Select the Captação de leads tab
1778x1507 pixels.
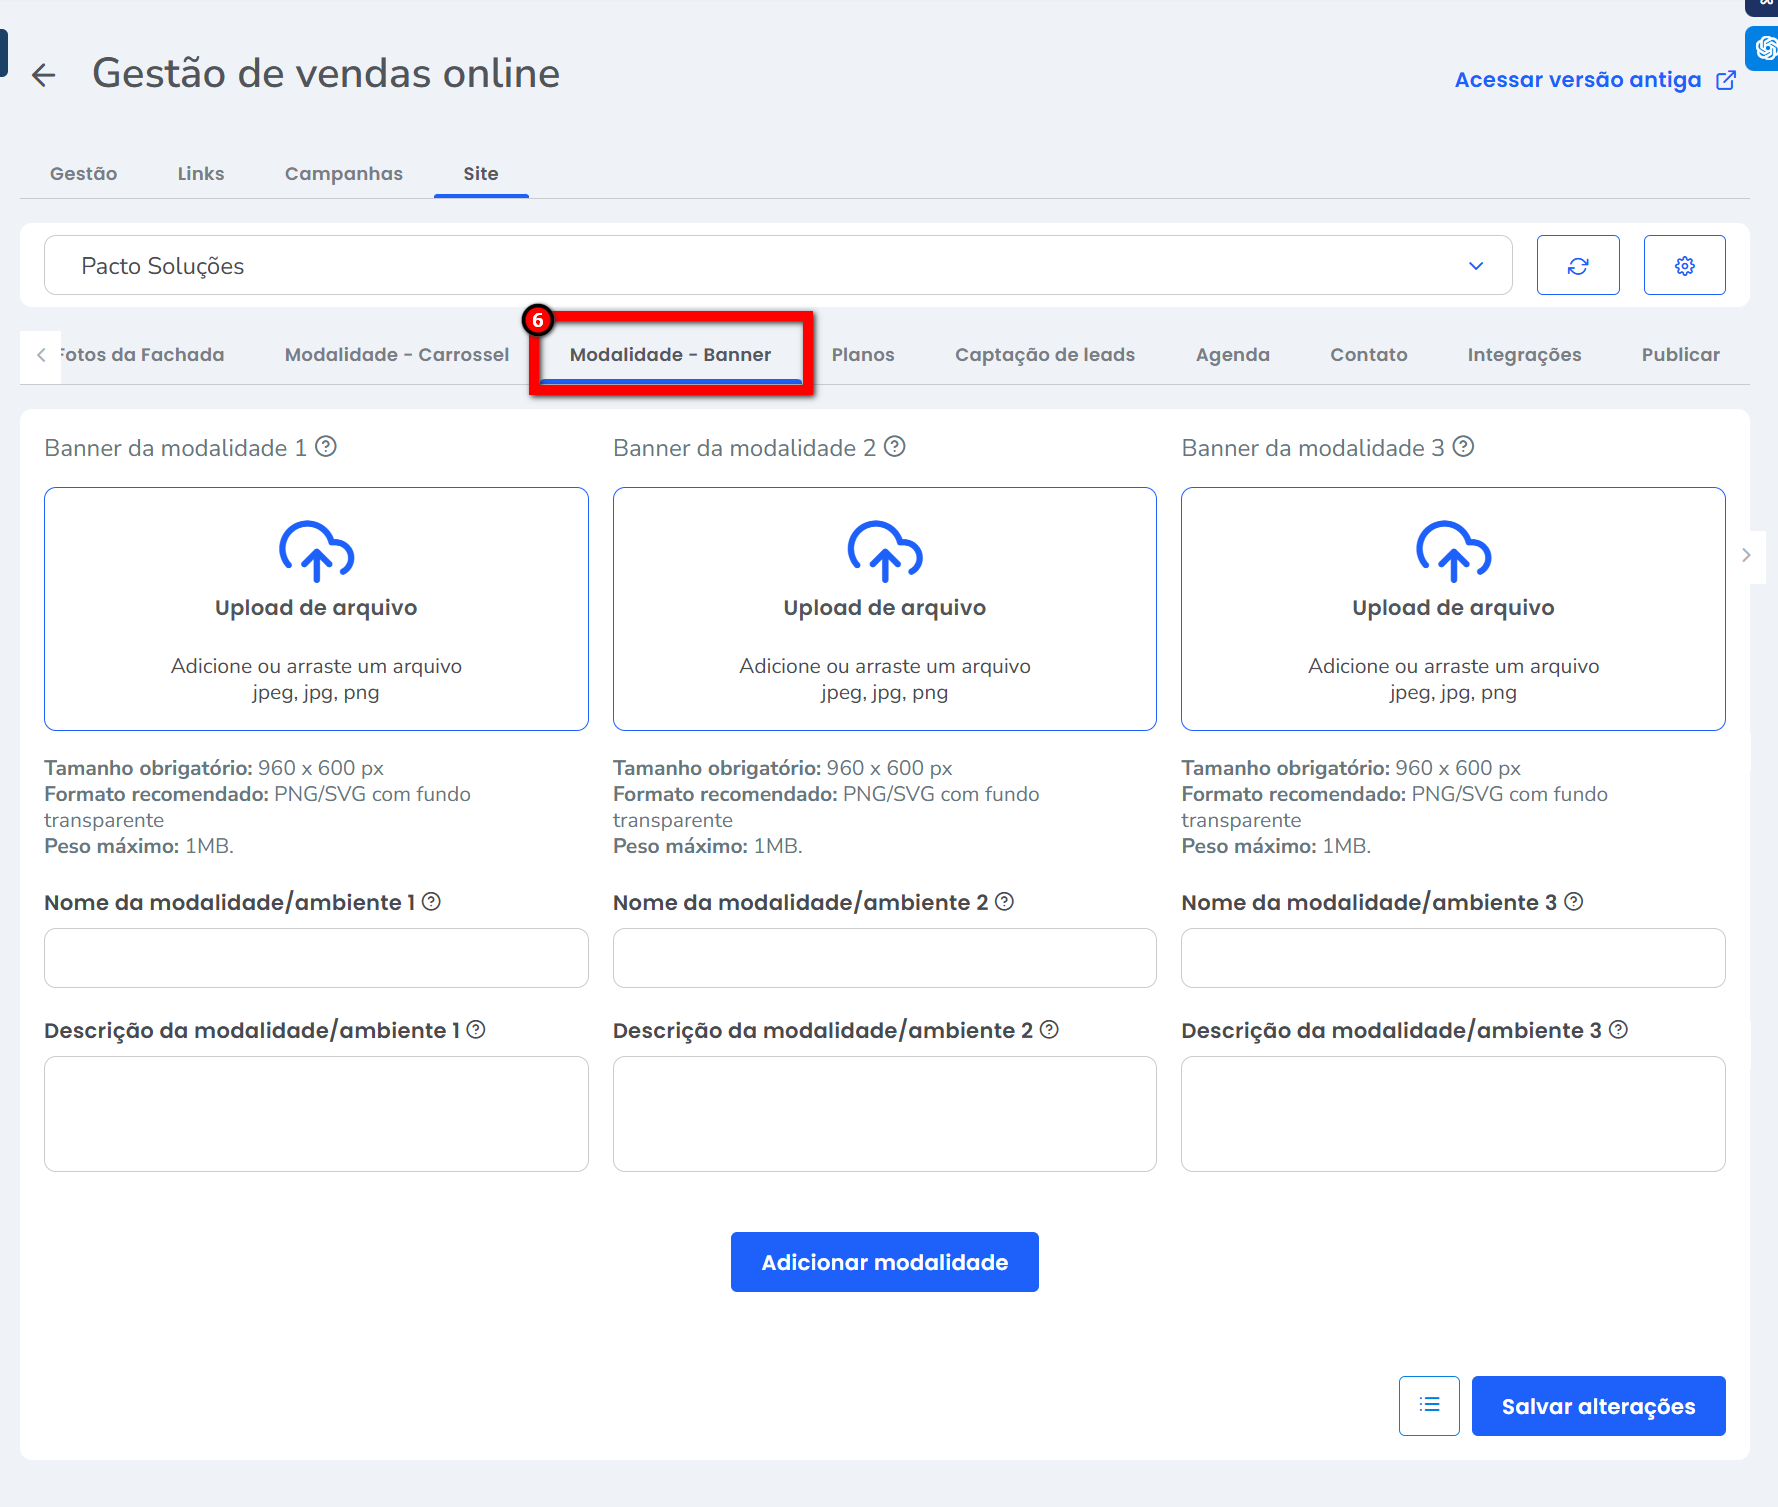pyautogui.click(x=1044, y=355)
